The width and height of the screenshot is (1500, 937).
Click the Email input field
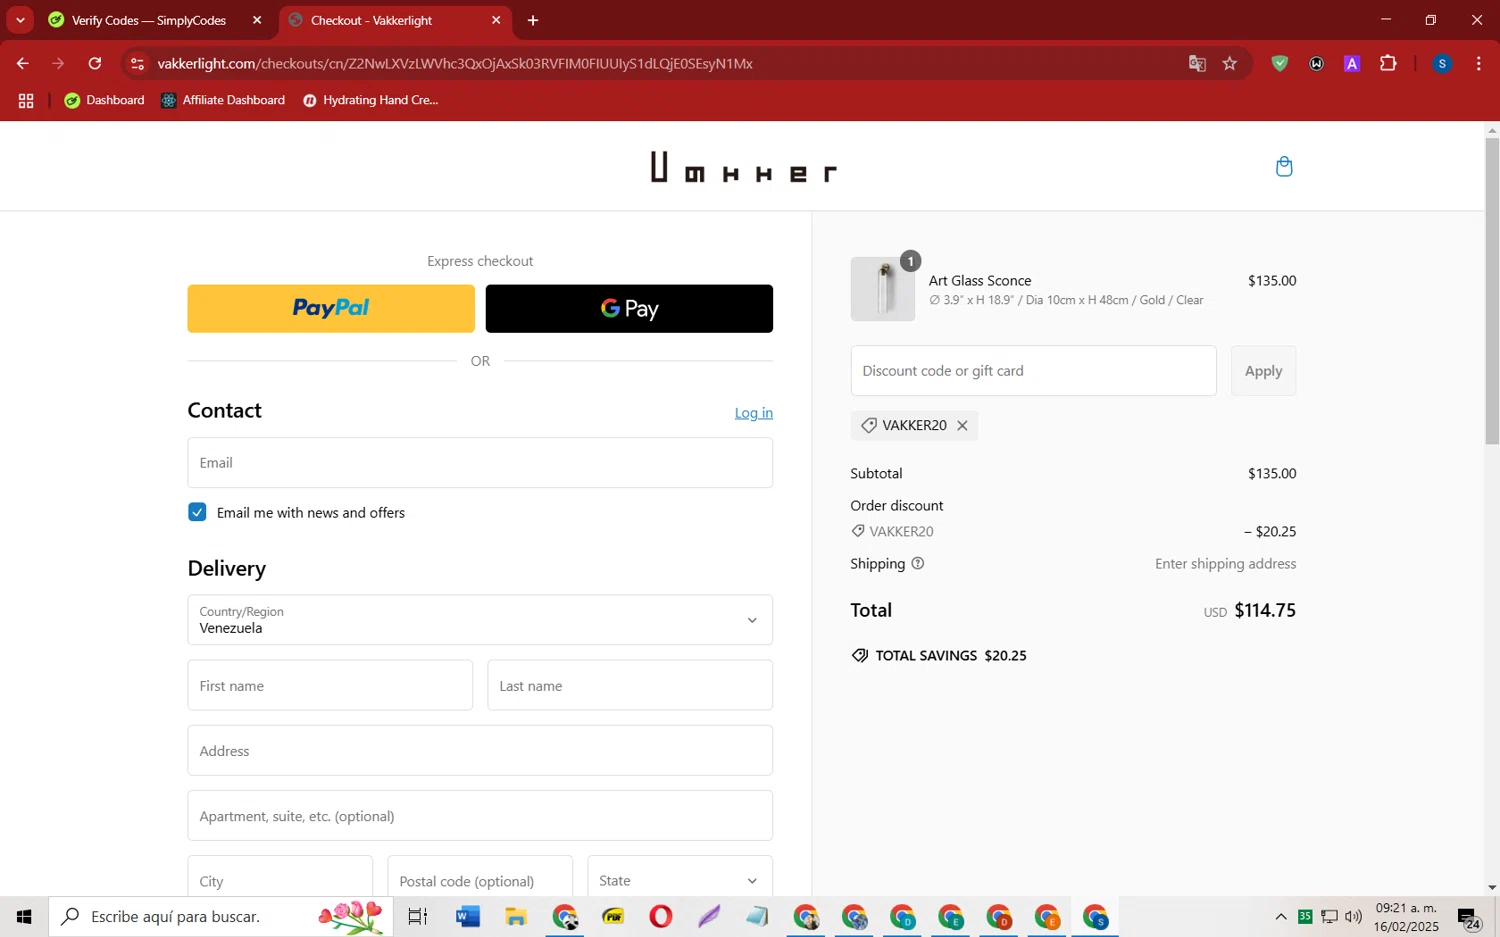[x=480, y=463]
